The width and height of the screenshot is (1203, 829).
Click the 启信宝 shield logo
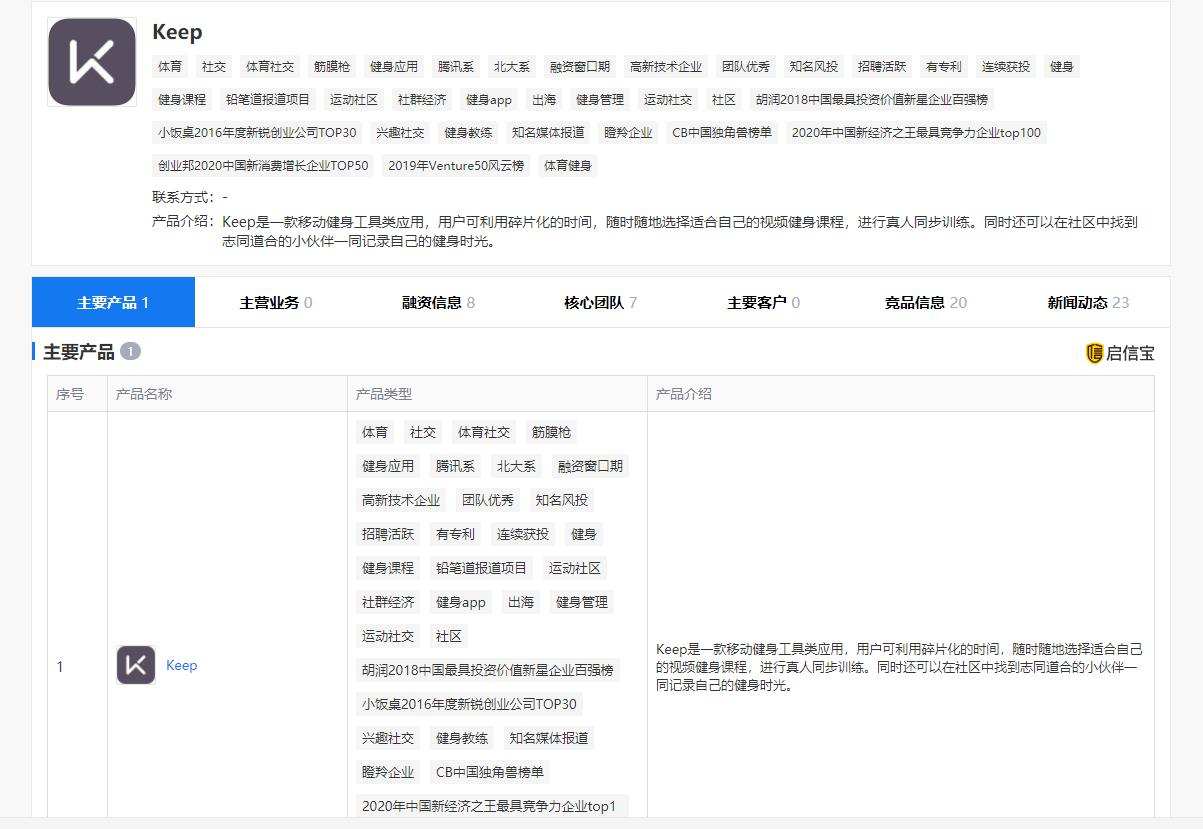(x=1094, y=353)
